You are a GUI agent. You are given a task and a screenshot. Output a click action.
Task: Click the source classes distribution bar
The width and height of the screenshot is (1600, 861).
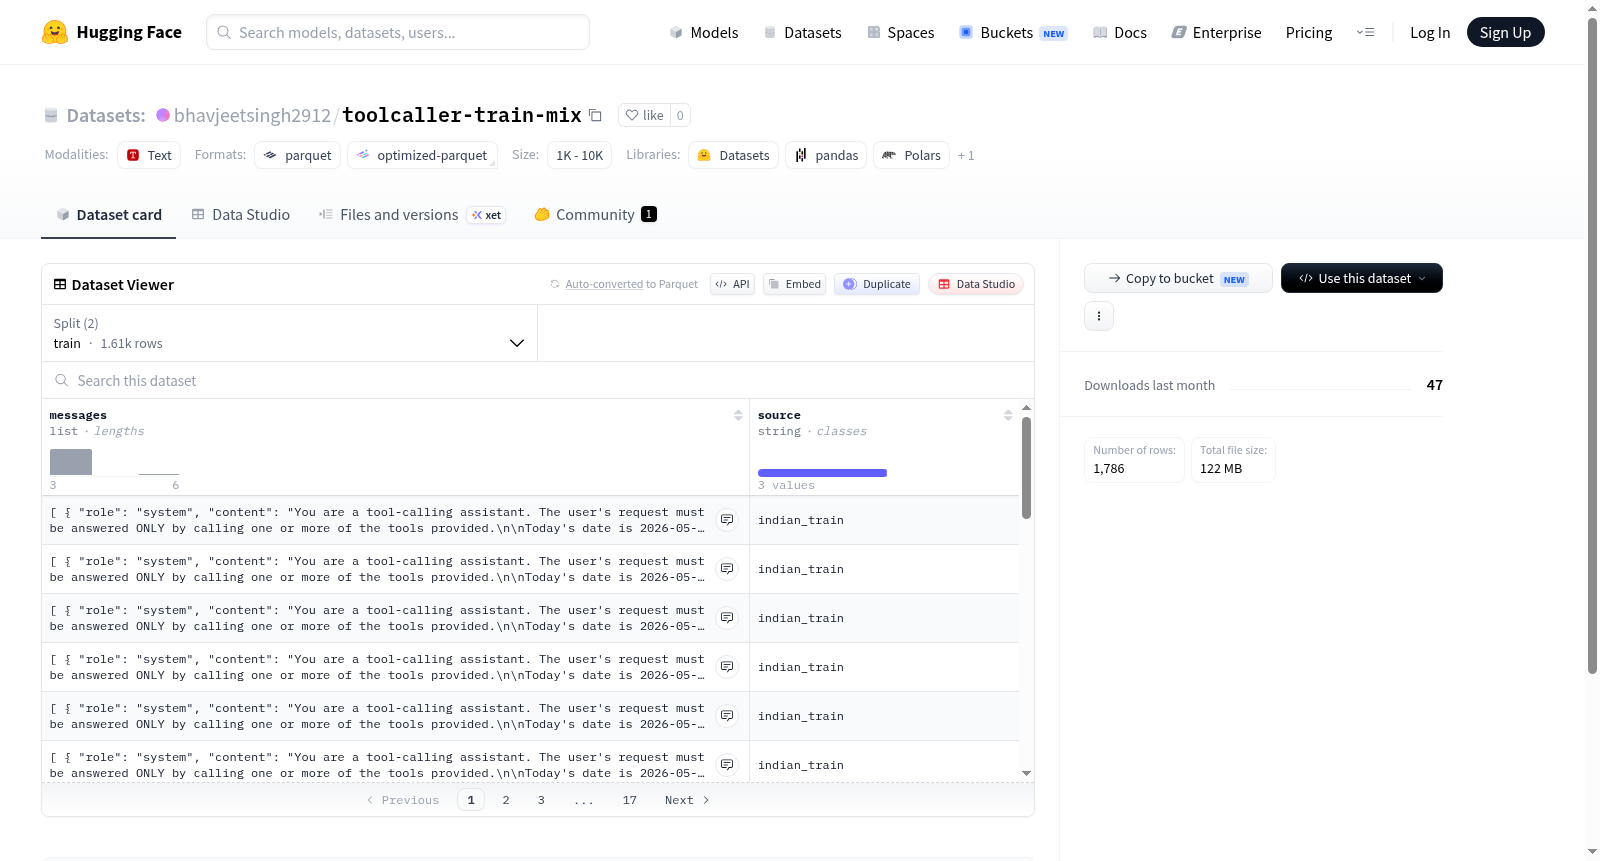(822, 473)
